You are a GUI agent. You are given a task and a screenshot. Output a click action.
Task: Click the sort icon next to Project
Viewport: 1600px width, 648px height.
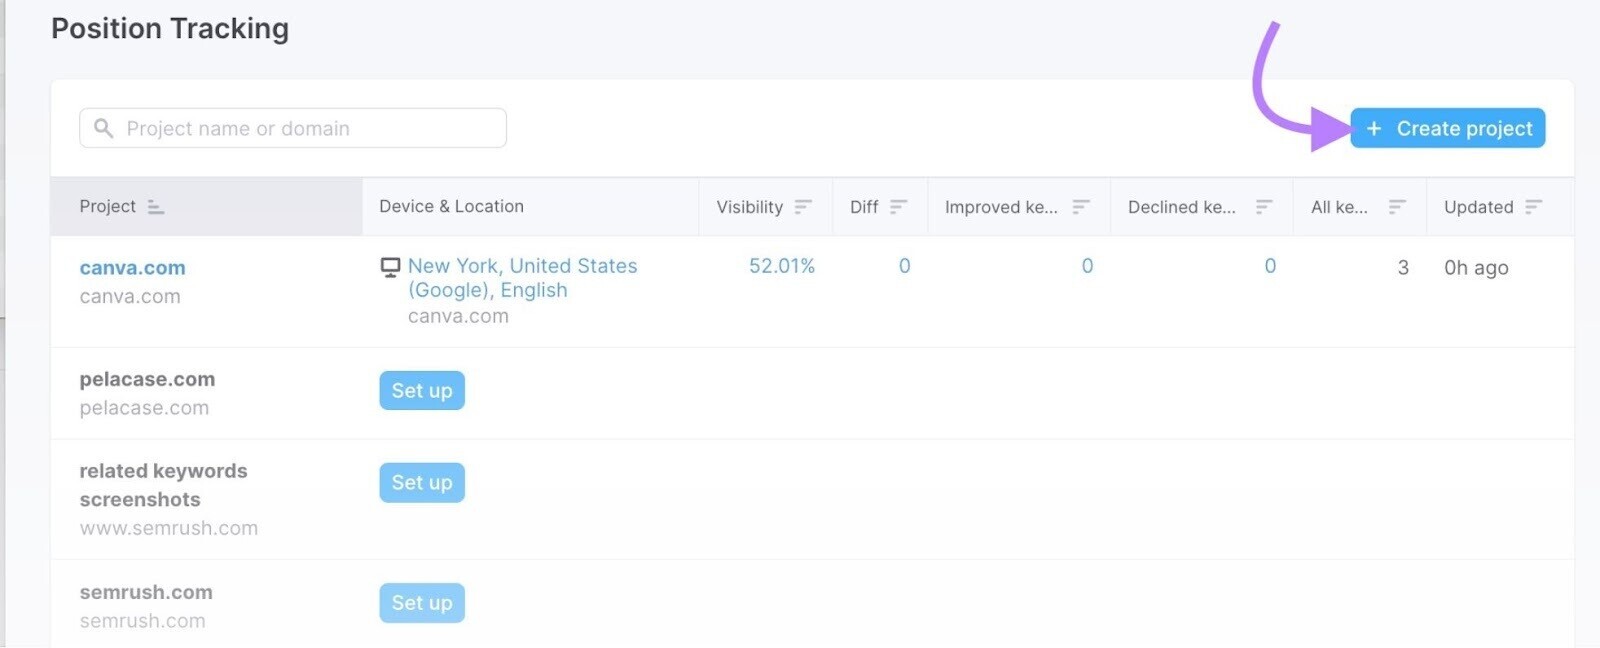[155, 207]
